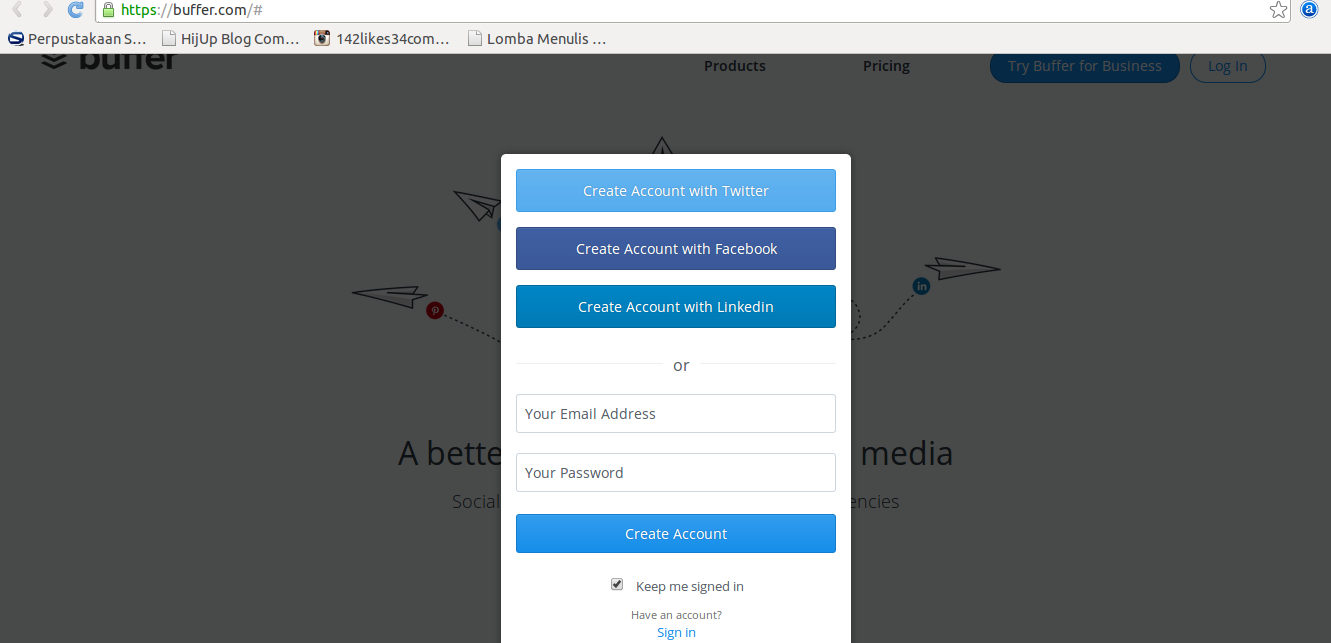Reload the page with the refresh icon
Screen dimensions: 1331x643
pos(76,10)
